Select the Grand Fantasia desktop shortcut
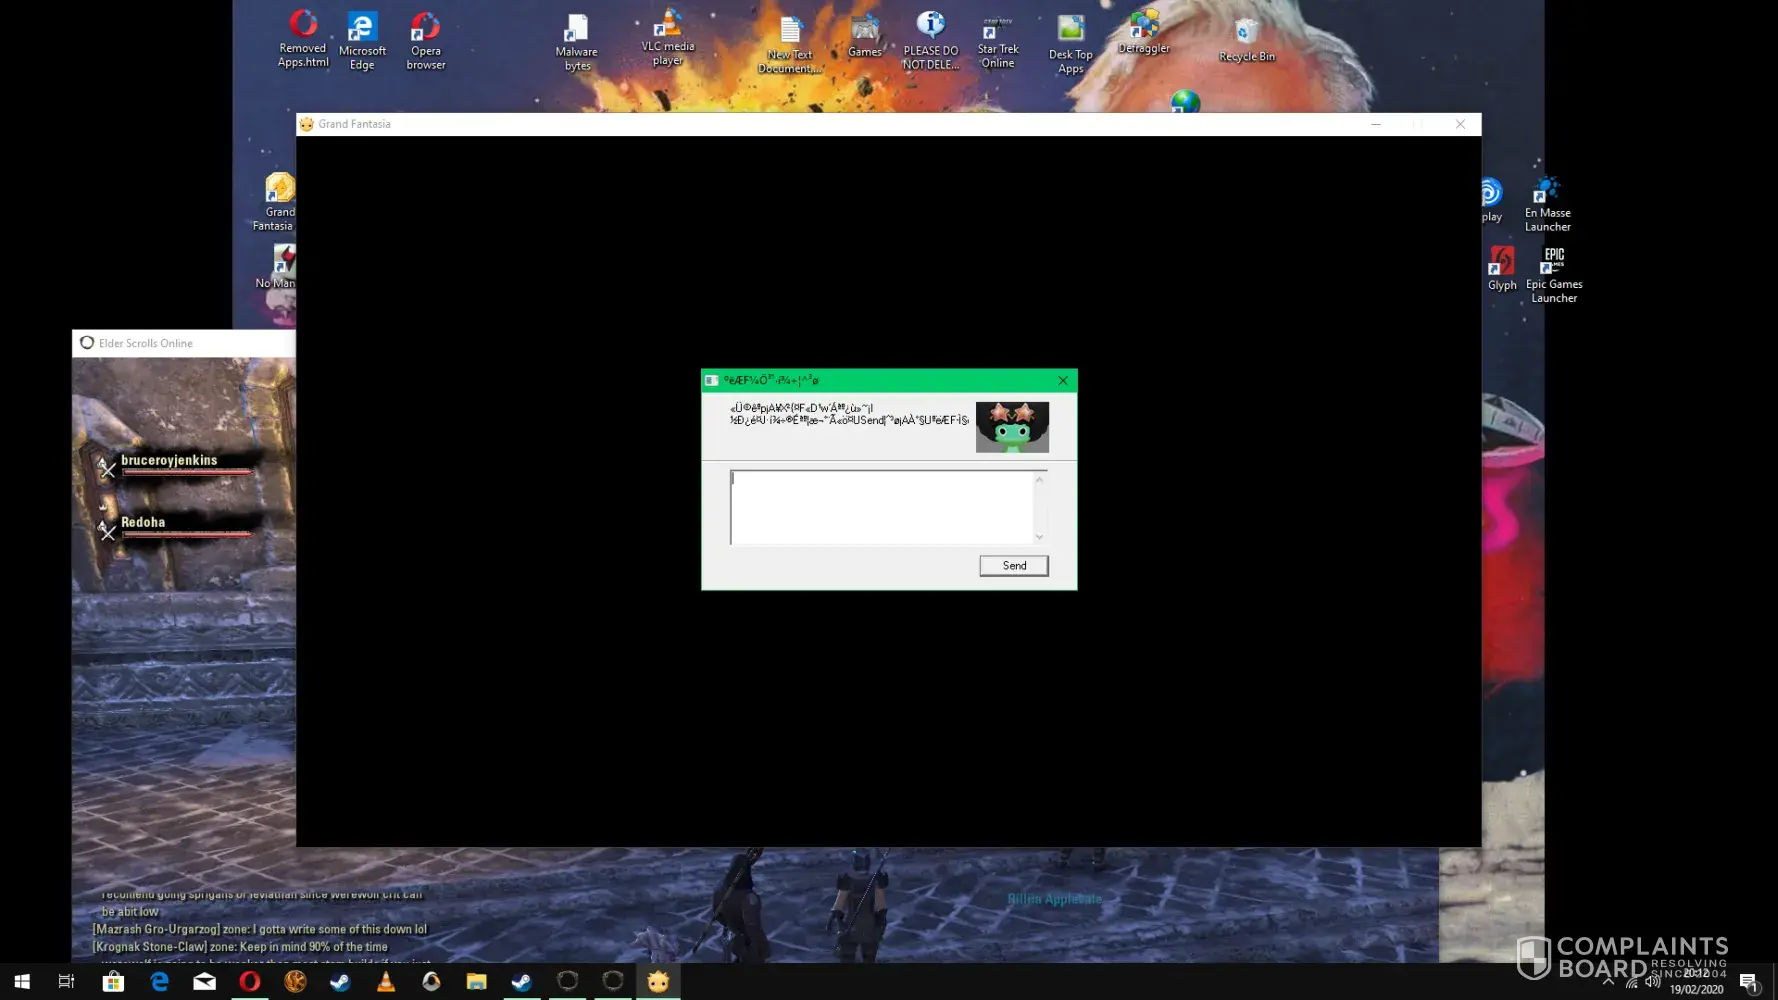Screen dimensions: 1778x1000 [x=277, y=202]
